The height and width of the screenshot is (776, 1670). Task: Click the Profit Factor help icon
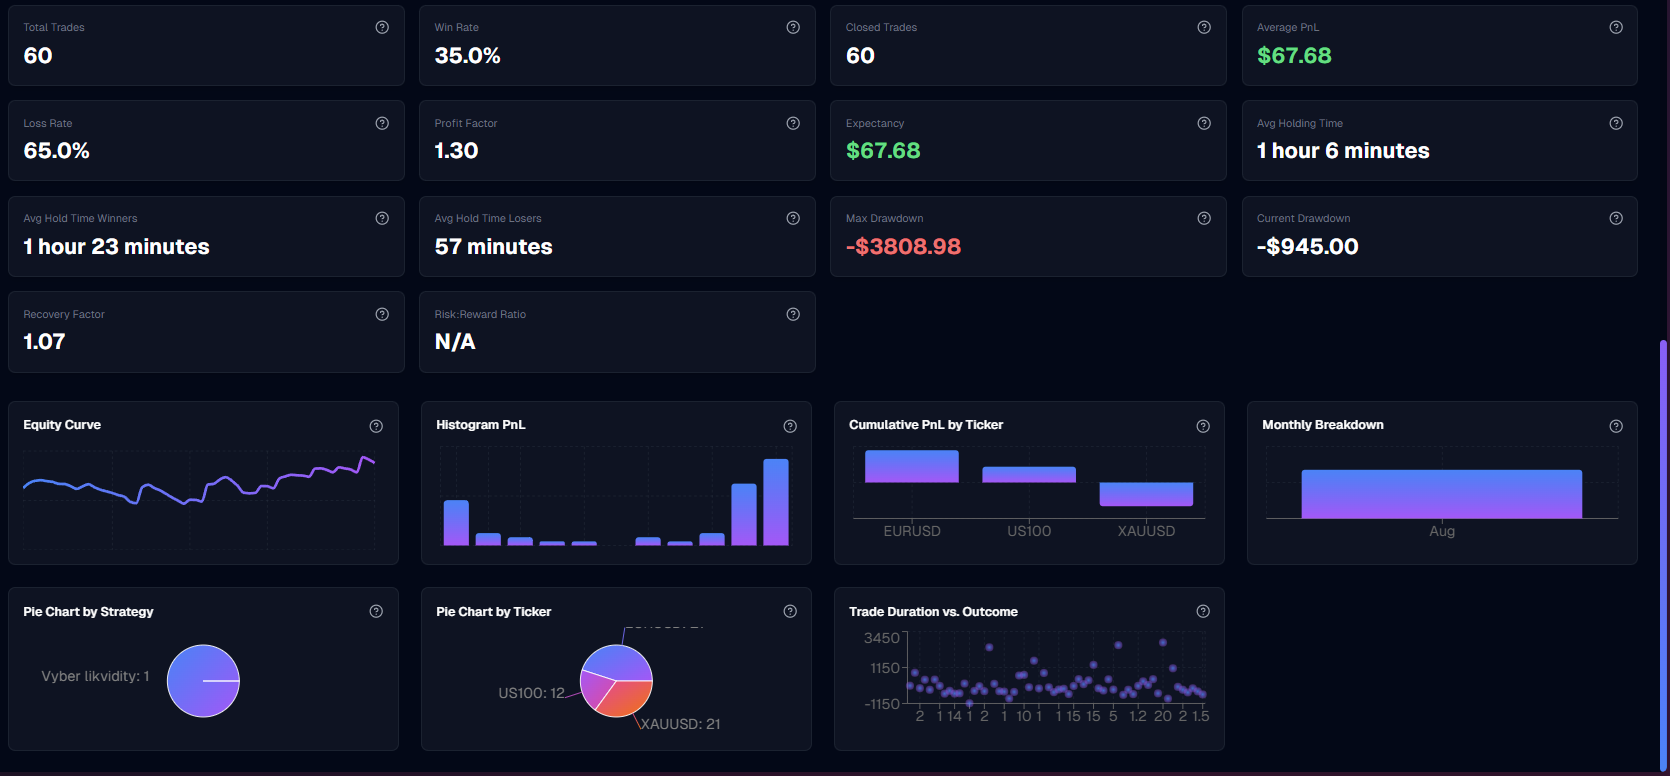793,124
